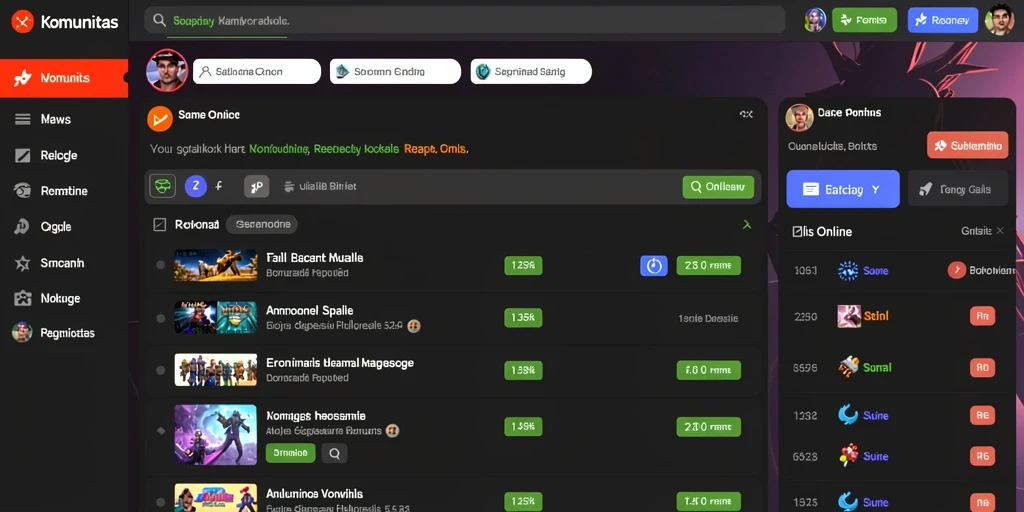Open the Fall Bacant Mualle game thumbnail

(x=216, y=265)
